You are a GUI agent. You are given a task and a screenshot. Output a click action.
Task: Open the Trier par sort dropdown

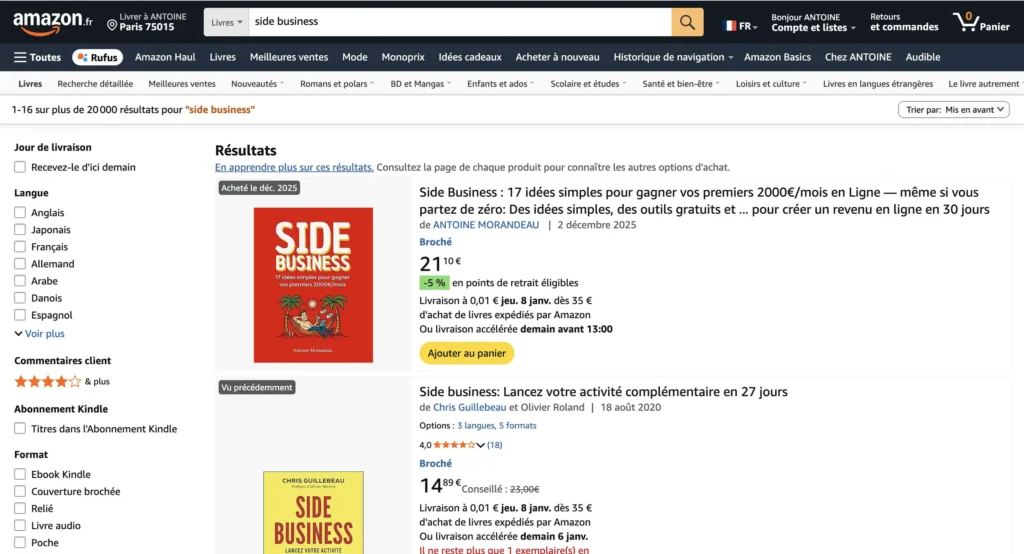coord(953,110)
